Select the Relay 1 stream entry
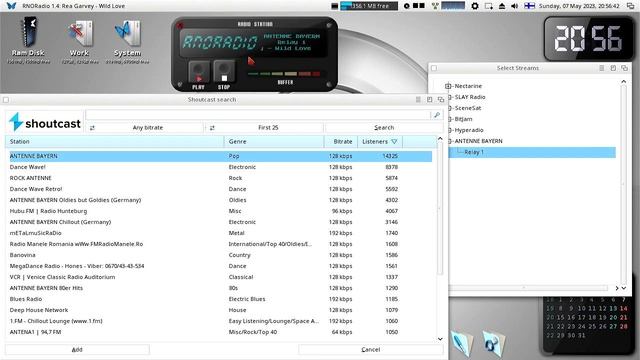This screenshot has width=640, height=360. 532,152
